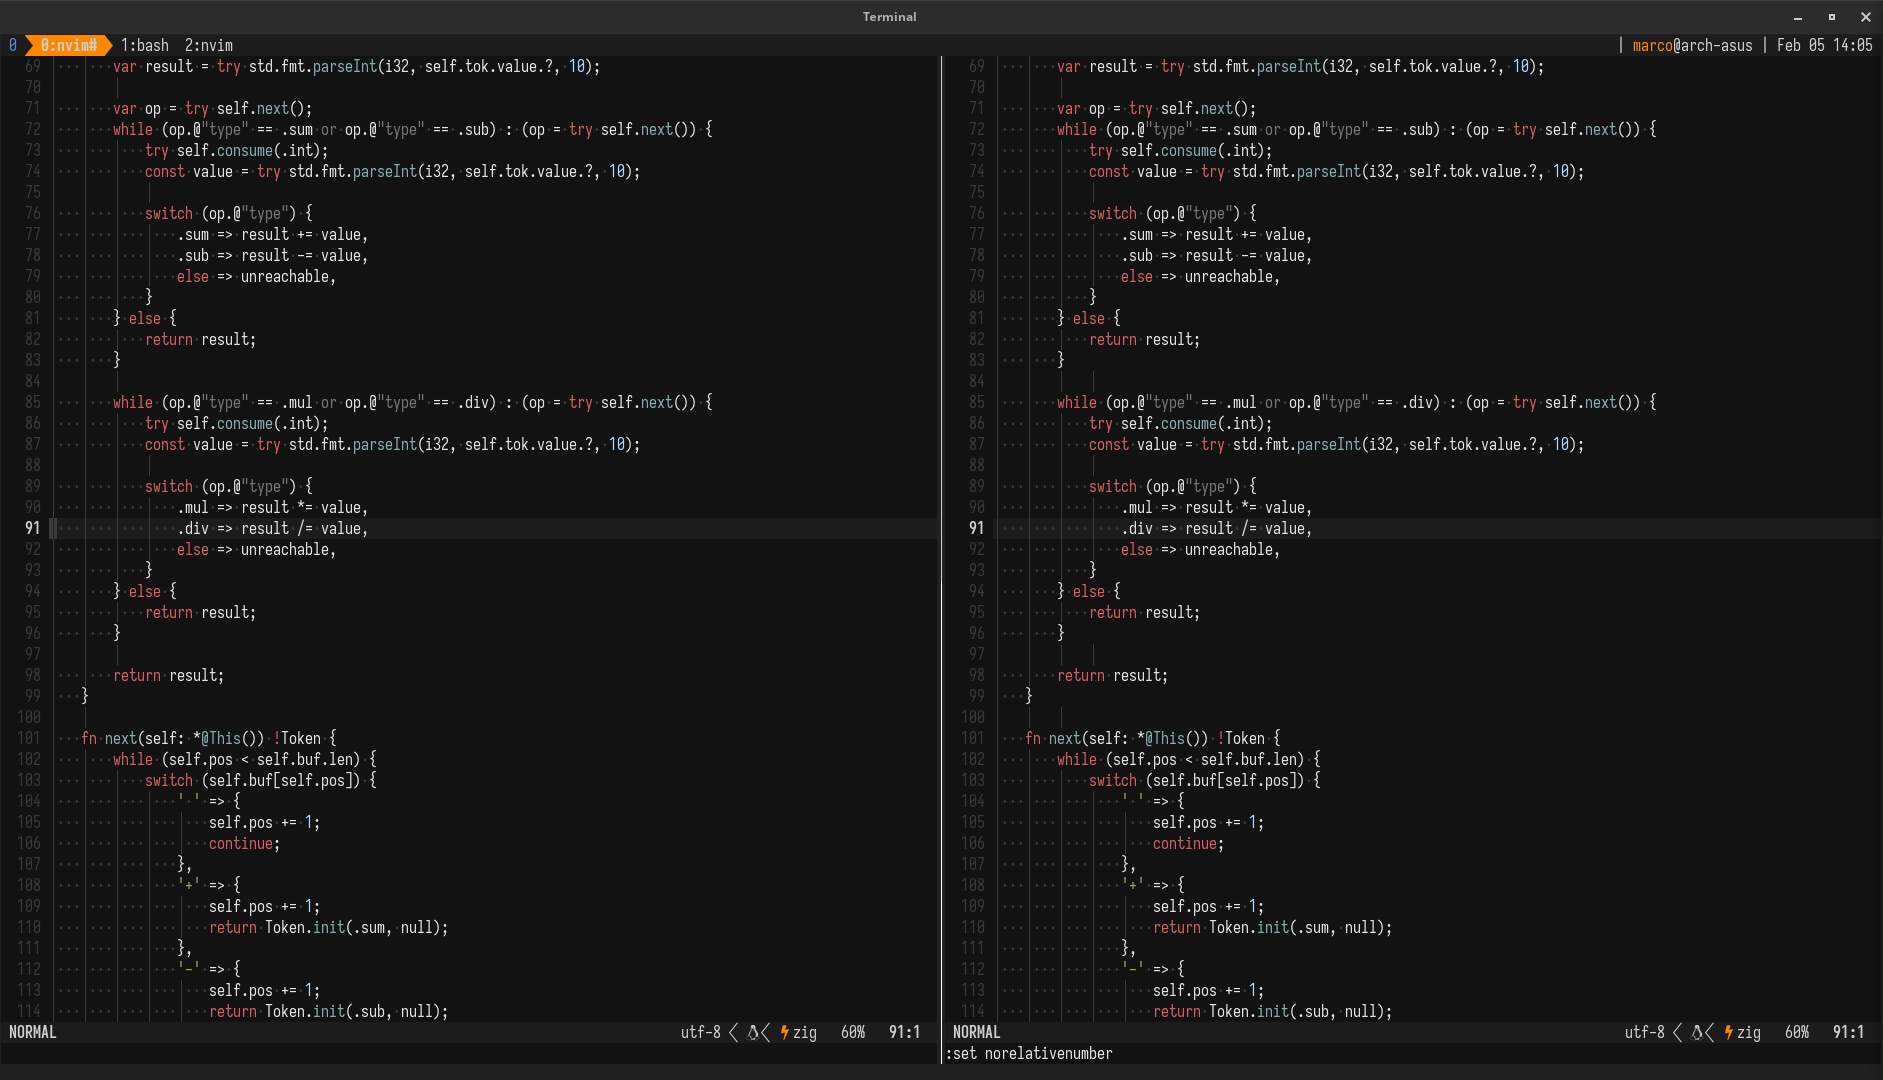This screenshot has width=1883, height=1080.
Task: Click the utf-8 encoding label, right statusline
Action: [1645, 1032]
